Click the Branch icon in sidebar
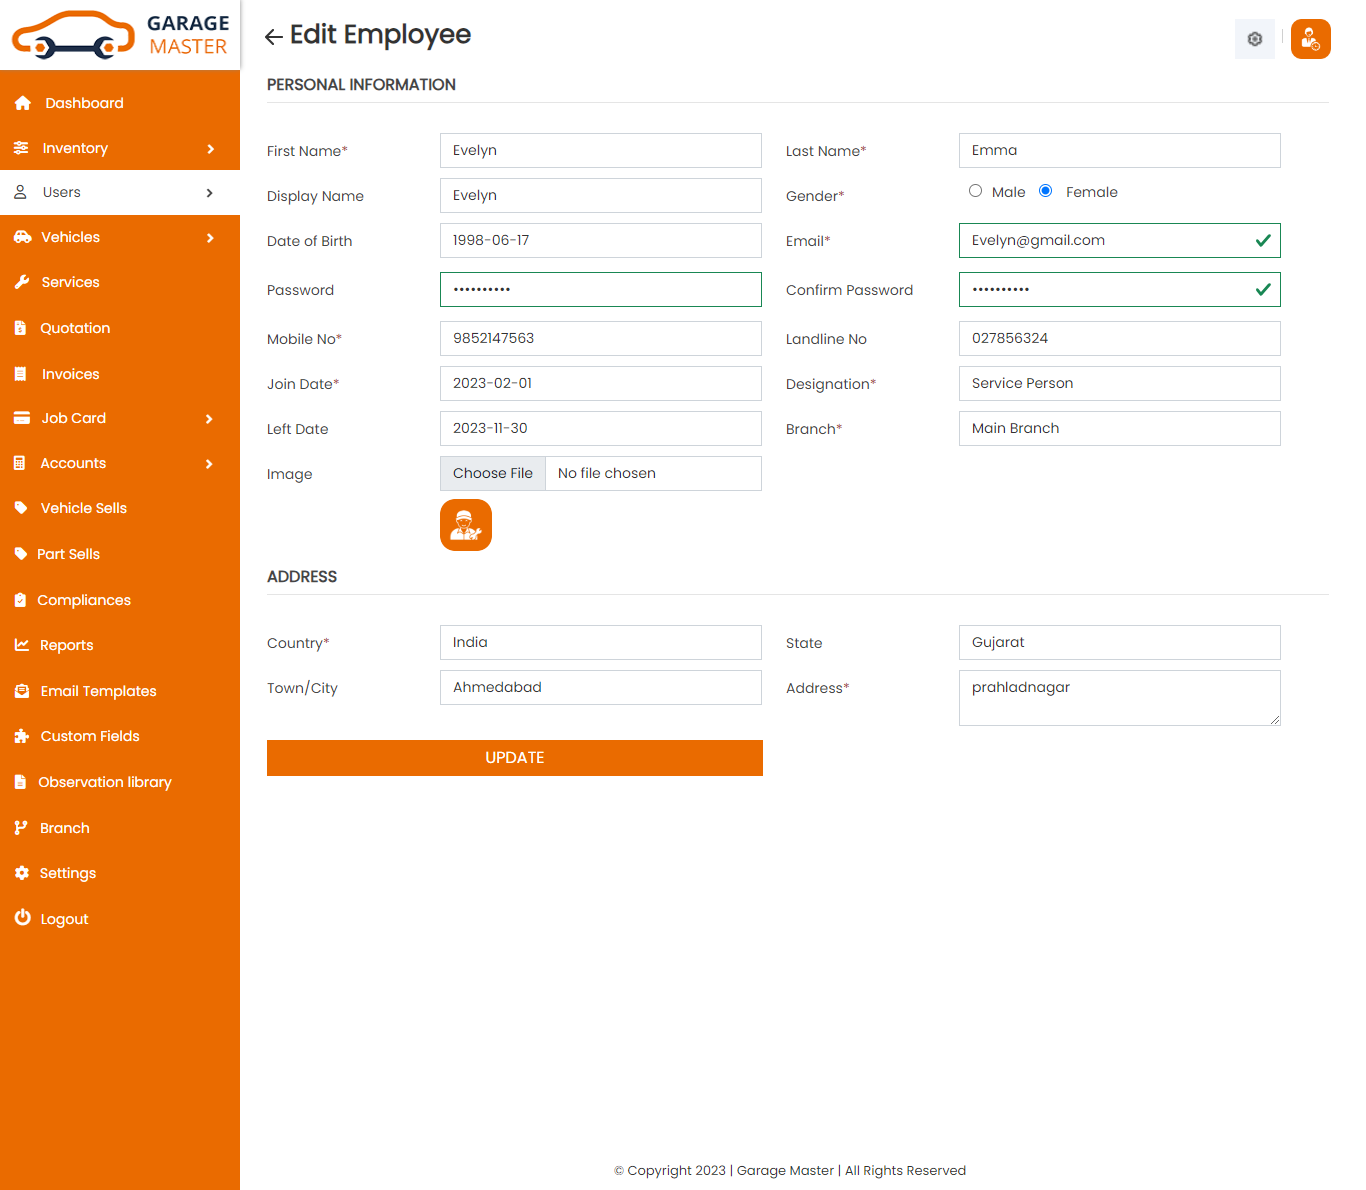 coord(21,828)
